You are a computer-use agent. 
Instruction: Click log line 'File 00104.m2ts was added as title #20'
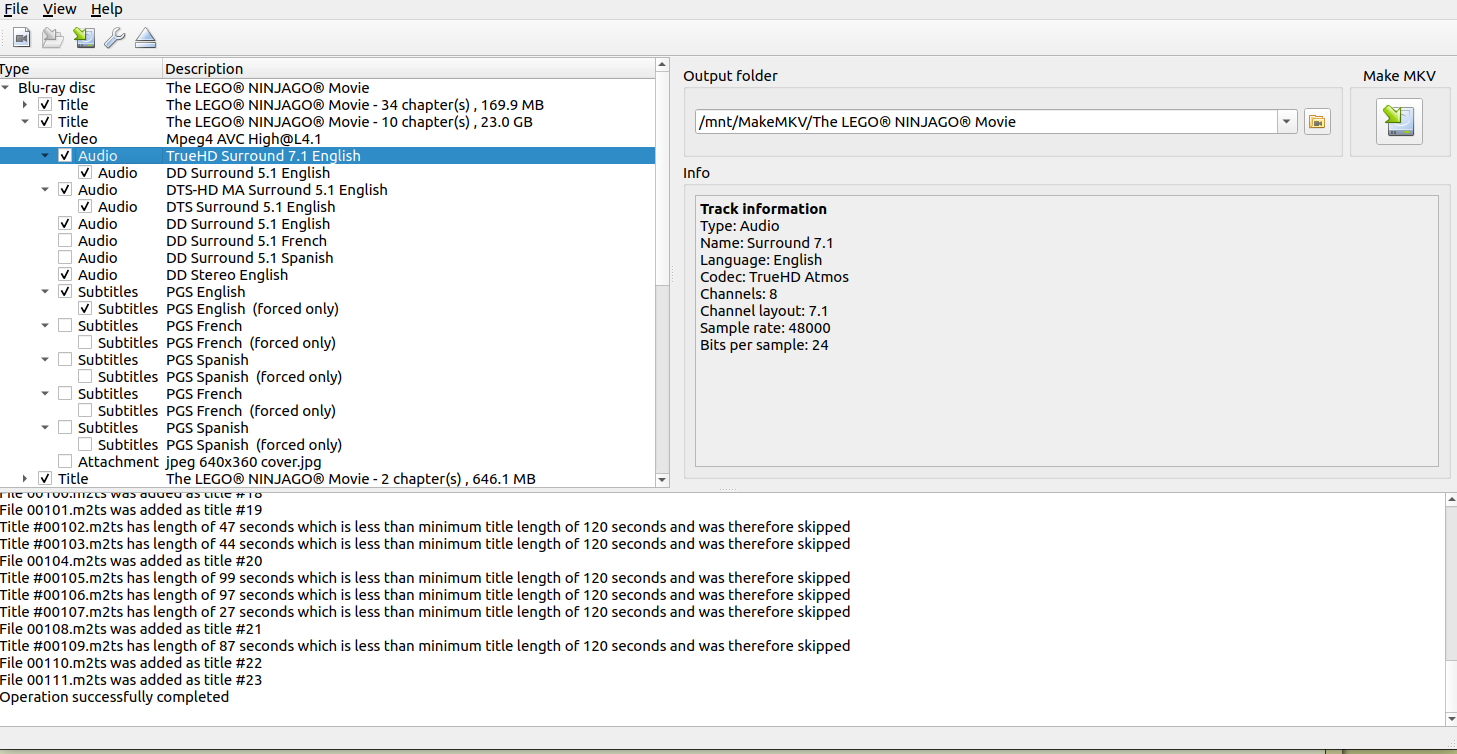pyautogui.click(x=131, y=561)
